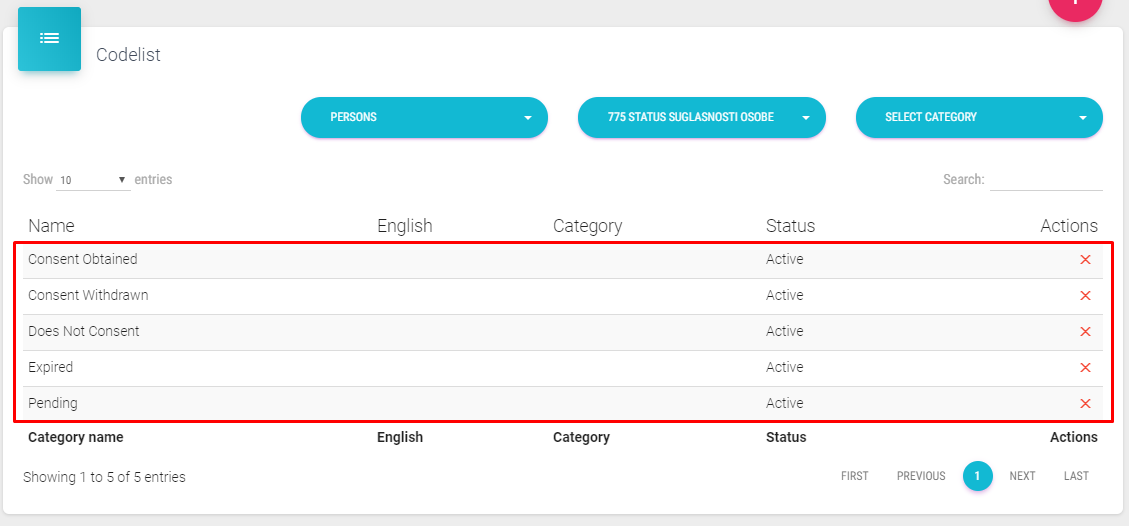Sort by the Status column header
This screenshot has width=1129, height=526.
tap(790, 226)
